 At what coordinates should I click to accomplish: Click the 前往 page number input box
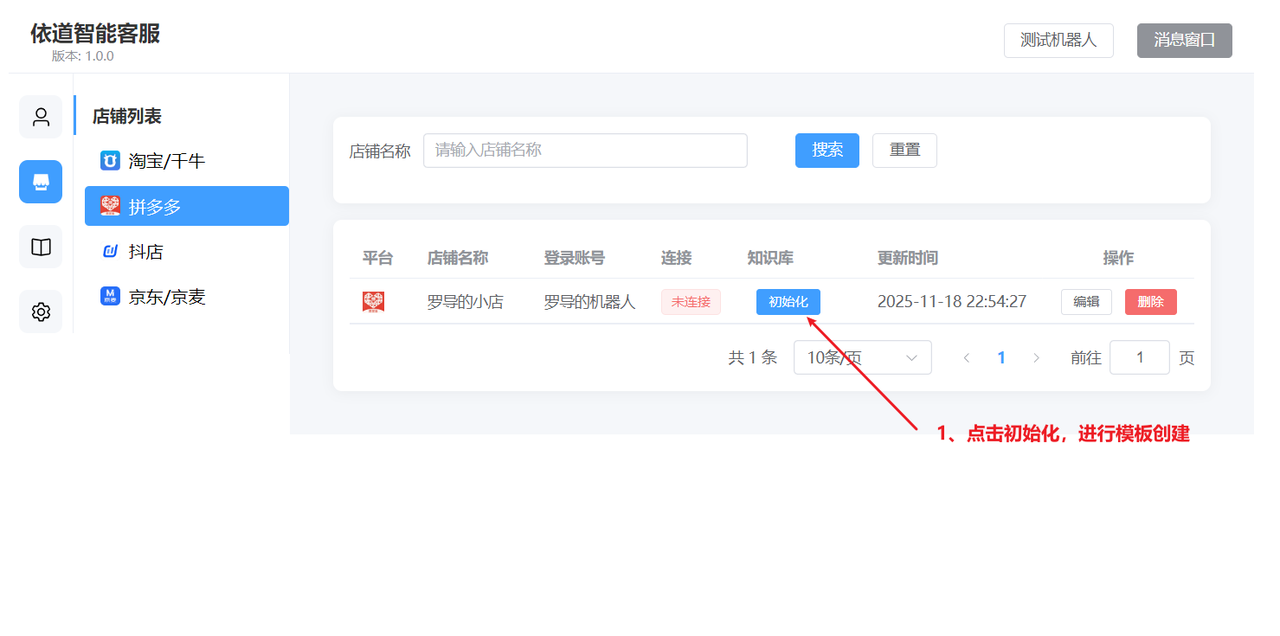point(1139,358)
